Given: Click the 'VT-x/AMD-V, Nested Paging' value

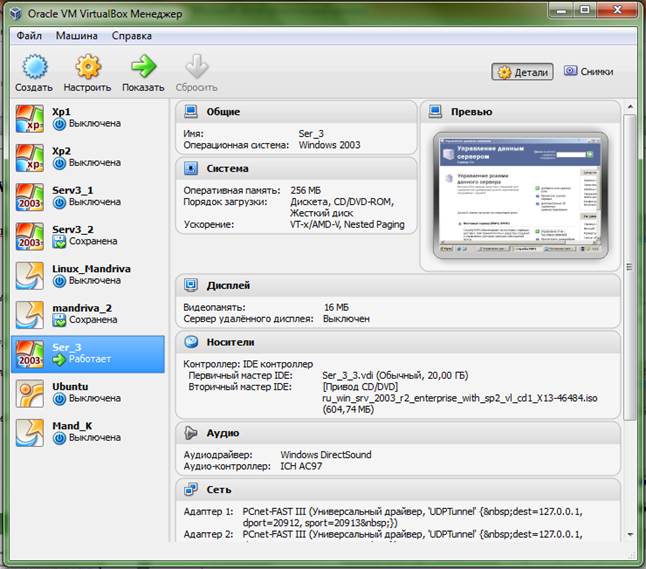Looking at the screenshot, I should 347,225.
